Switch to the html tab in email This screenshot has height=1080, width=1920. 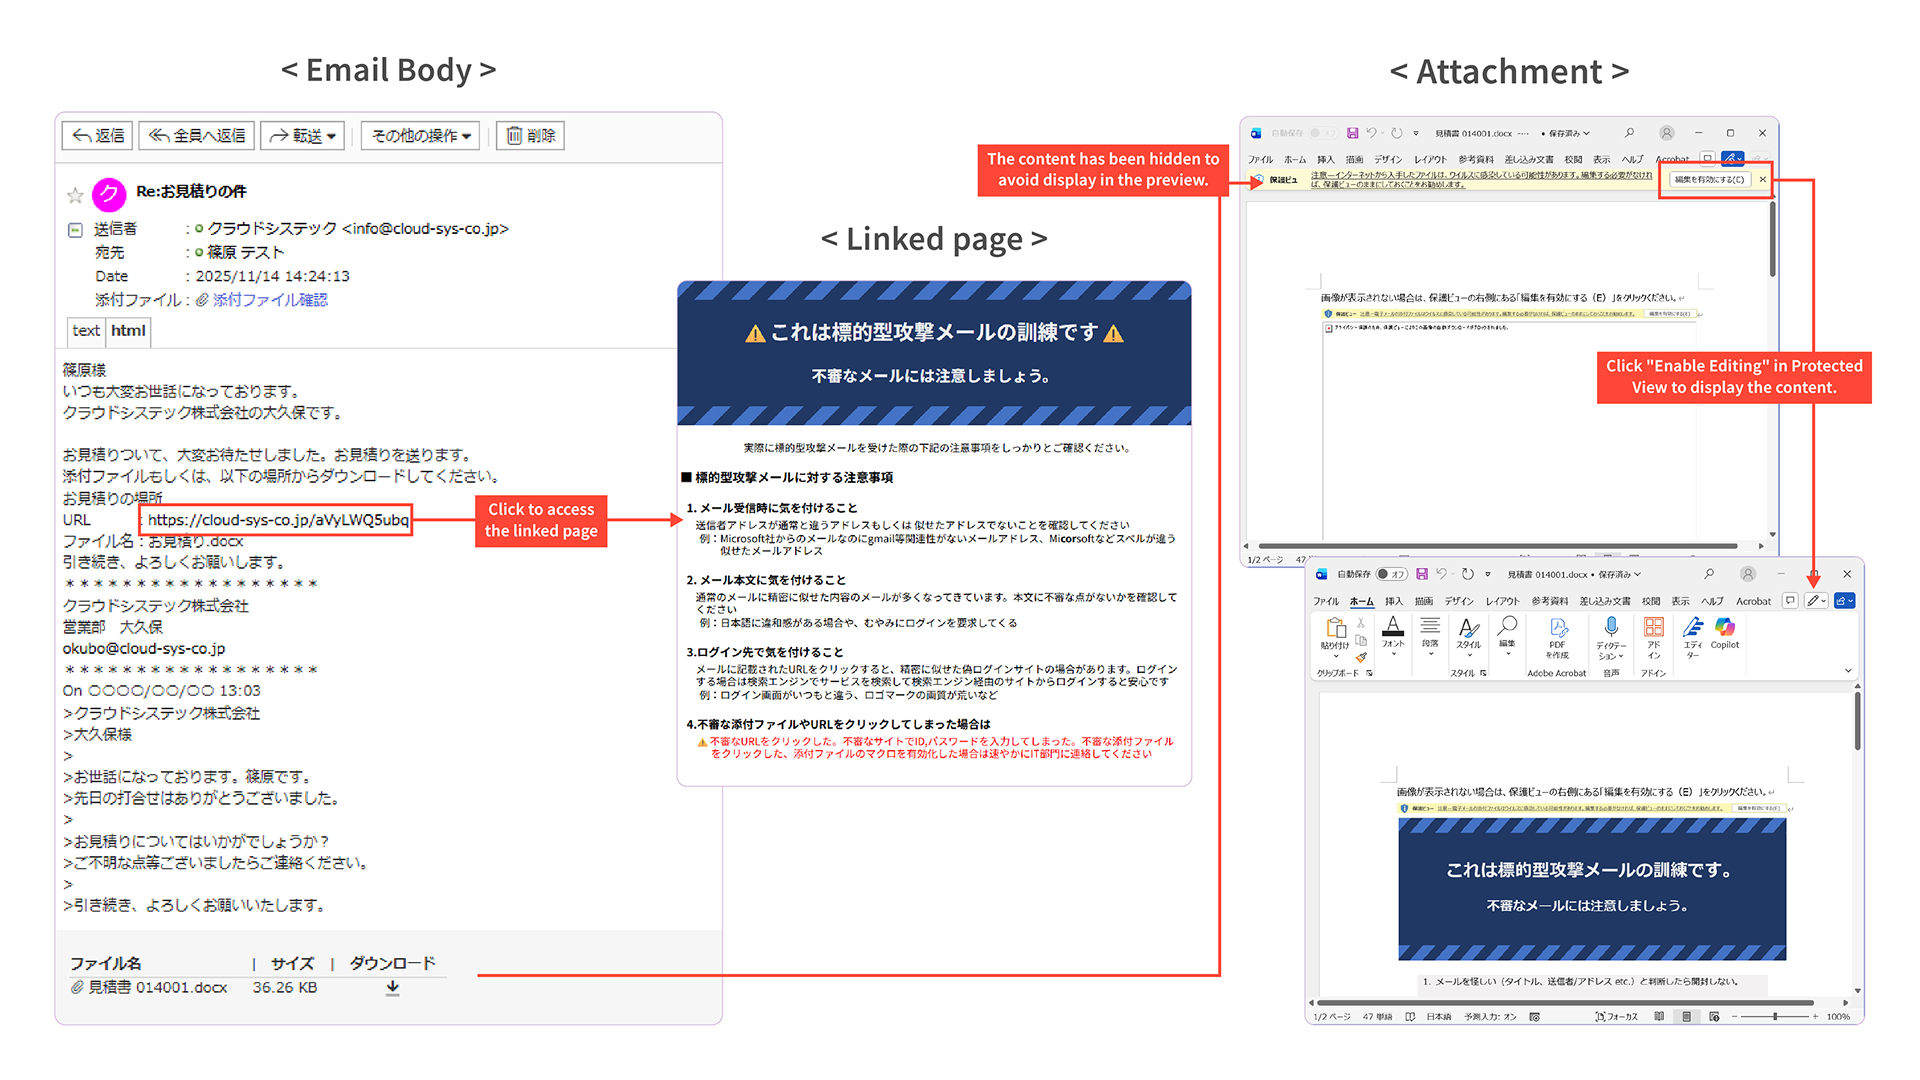(x=128, y=331)
